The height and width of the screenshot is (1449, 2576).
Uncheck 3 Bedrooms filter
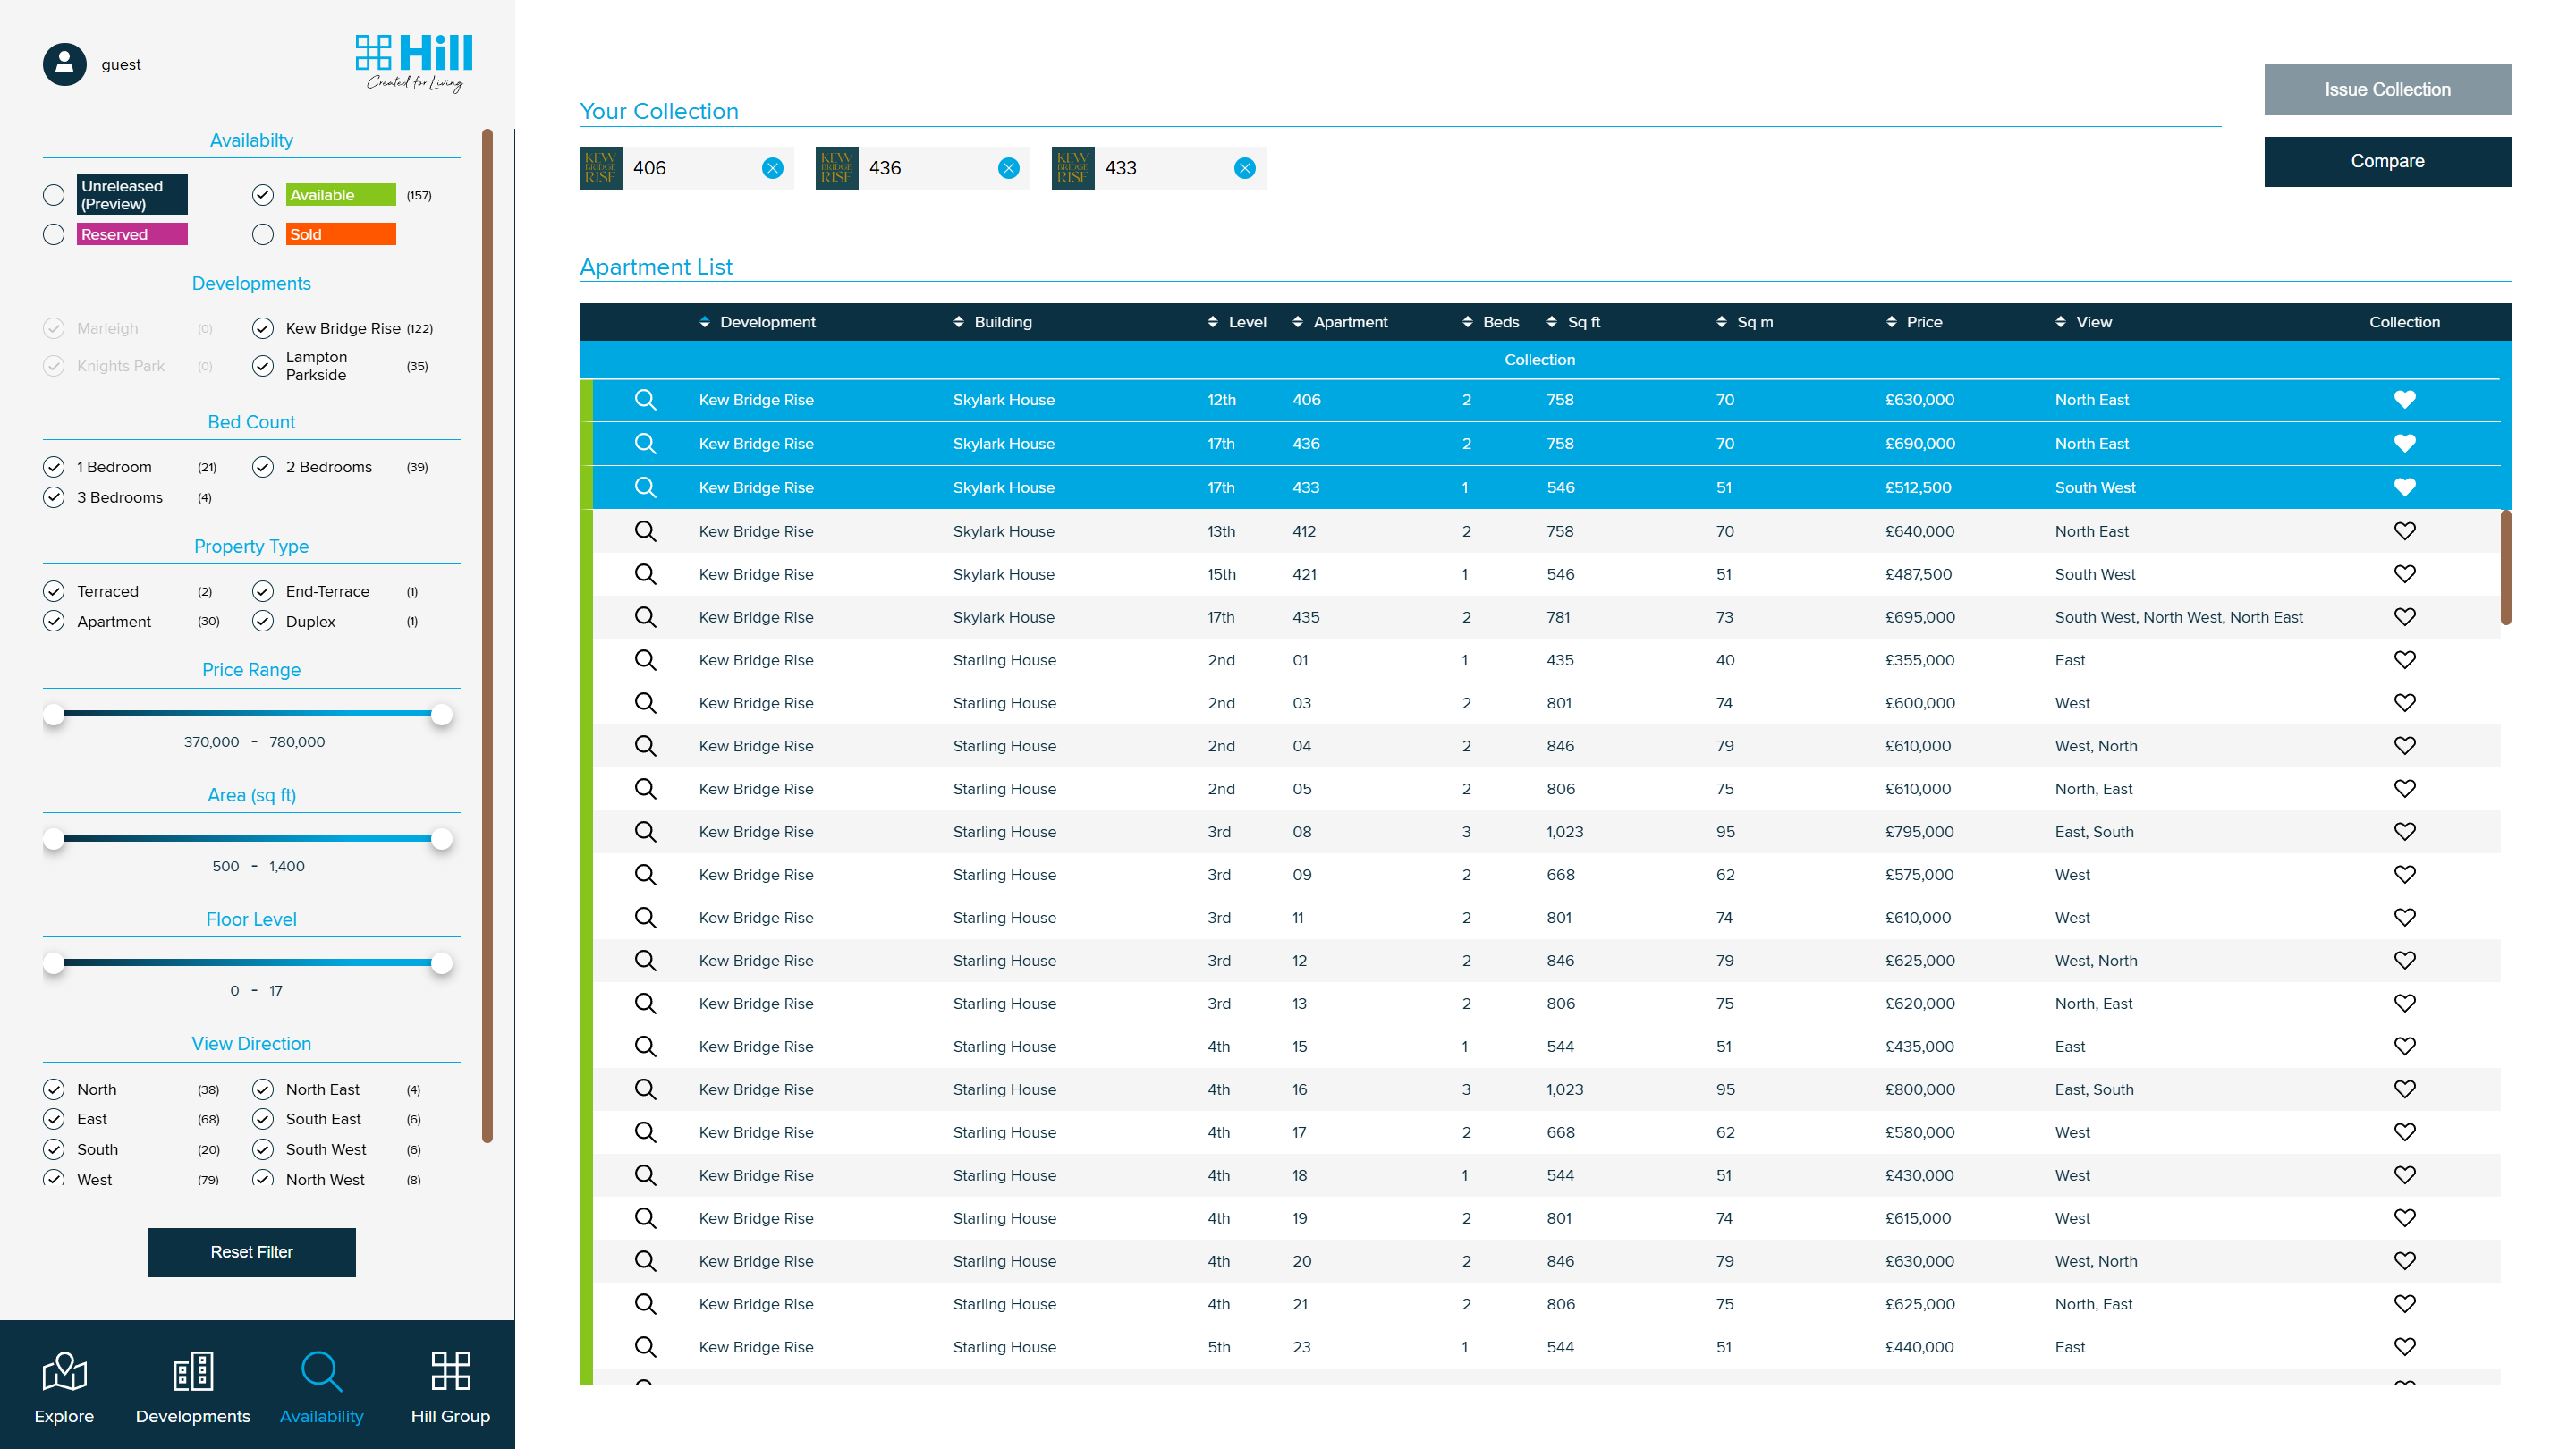[x=54, y=497]
